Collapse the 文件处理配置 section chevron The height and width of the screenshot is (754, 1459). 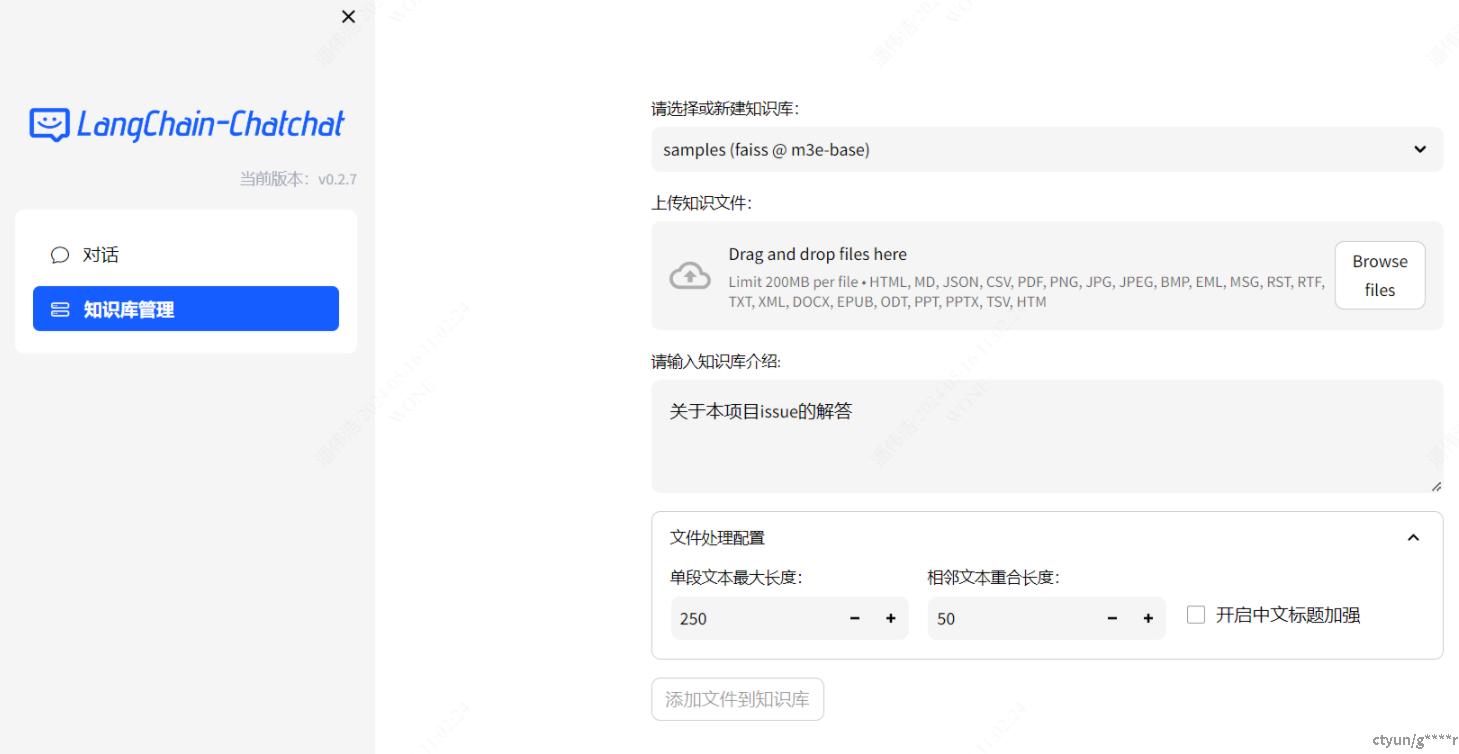click(1413, 538)
